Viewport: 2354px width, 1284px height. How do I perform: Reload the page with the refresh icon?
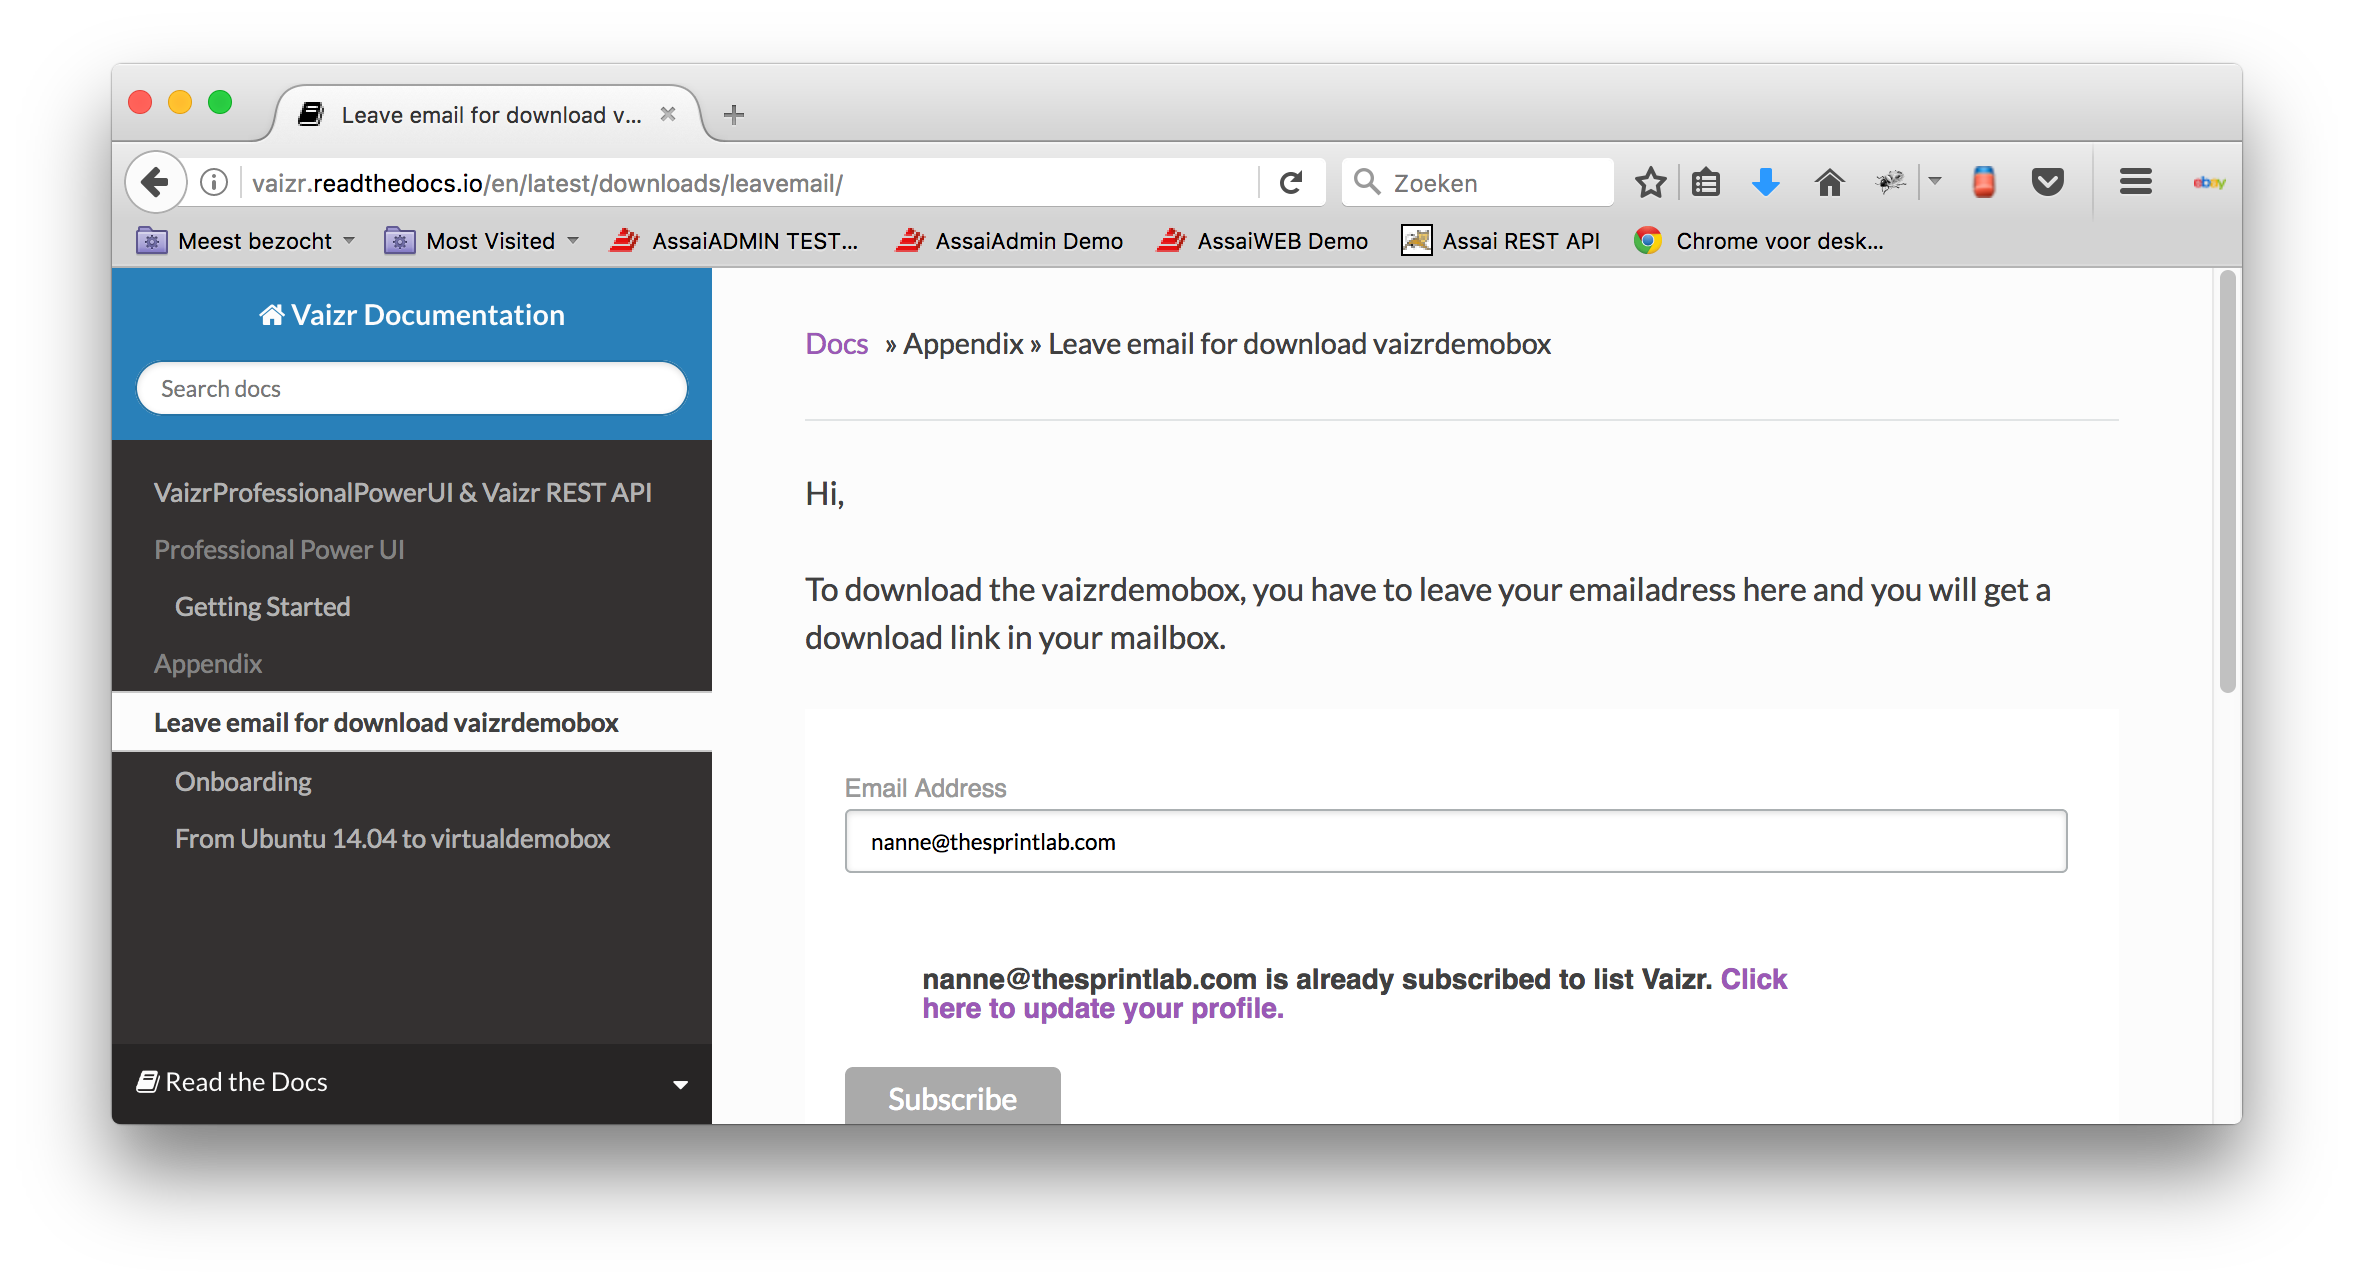(1291, 182)
